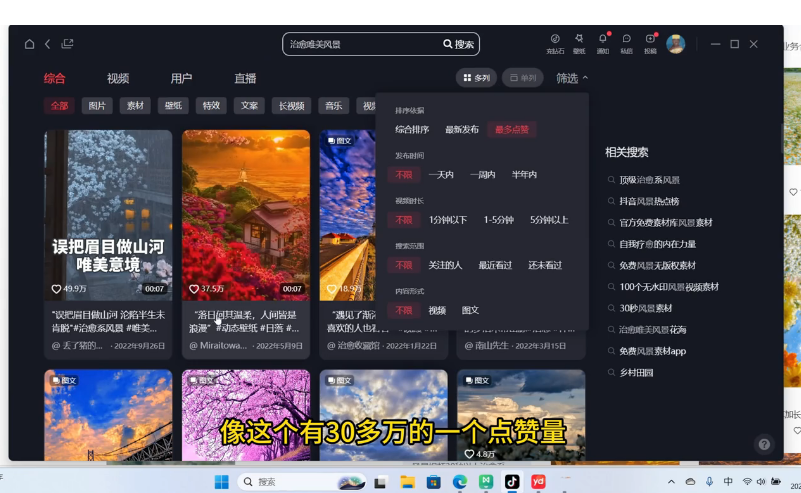The height and width of the screenshot is (493, 801).
Task: Click the help question mark icon
Action: 764,444
